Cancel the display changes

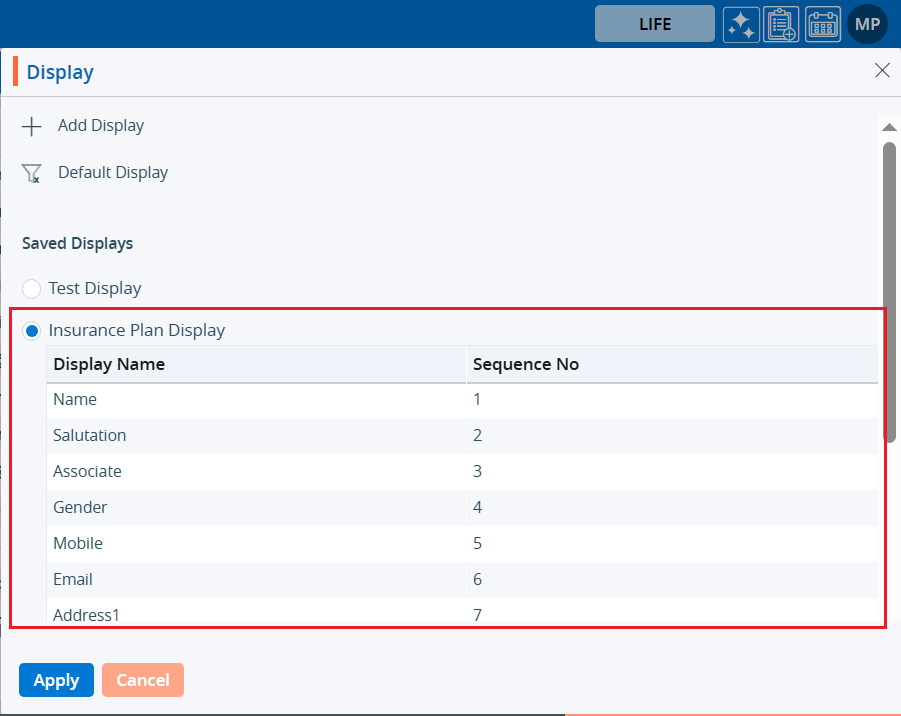click(x=143, y=680)
